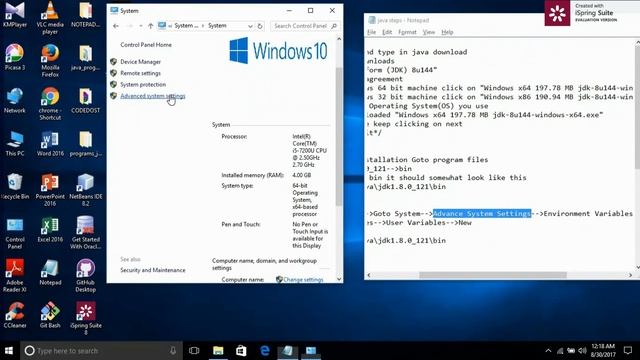Open the Notepad desktop shortcut
This screenshot has height=360, width=640.
(50, 273)
